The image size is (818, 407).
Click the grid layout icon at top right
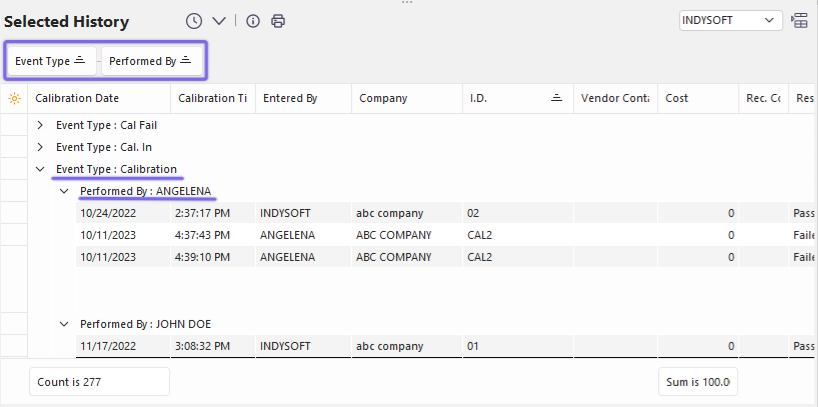coord(800,20)
